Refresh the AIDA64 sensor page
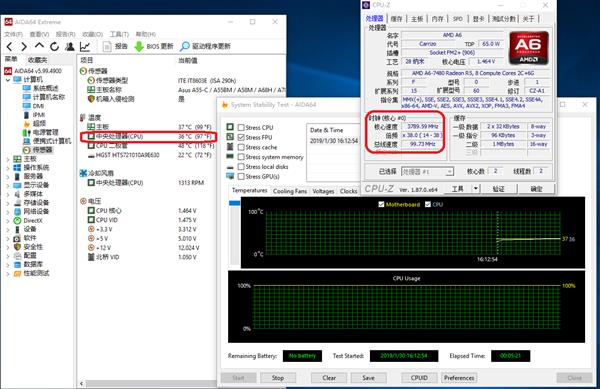Screen dimensions: 600x389 coord(54,47)
